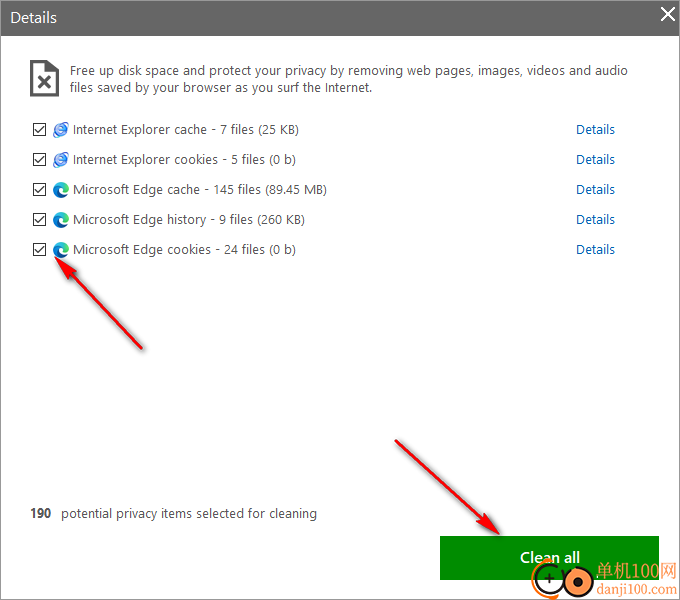Click 'potential privacy items selected for cleaning' text
Image resolution: width=680 pixels, height=600 pixels.
(189, 514)
